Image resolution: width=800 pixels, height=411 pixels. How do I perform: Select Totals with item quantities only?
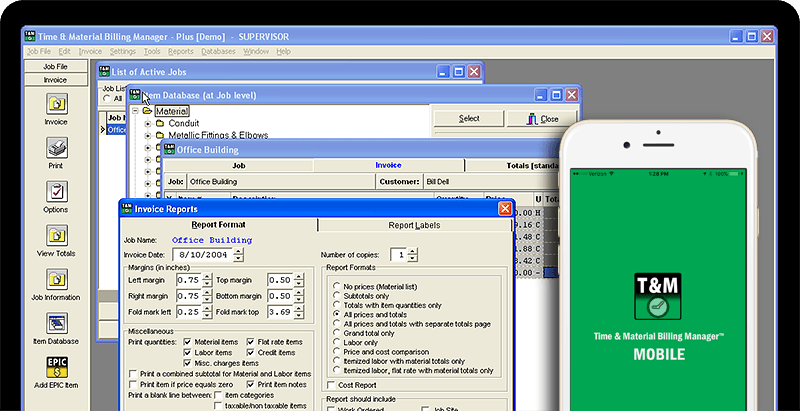336,305
